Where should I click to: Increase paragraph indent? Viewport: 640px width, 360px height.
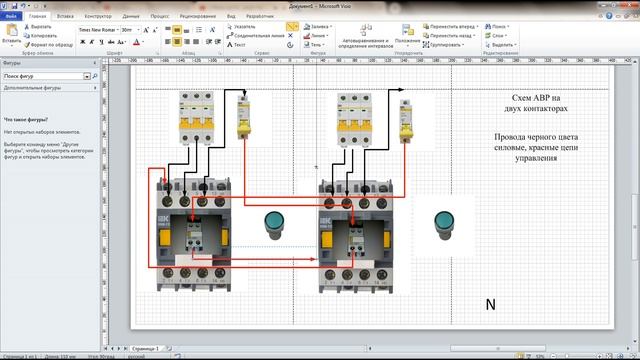(218, 42)
